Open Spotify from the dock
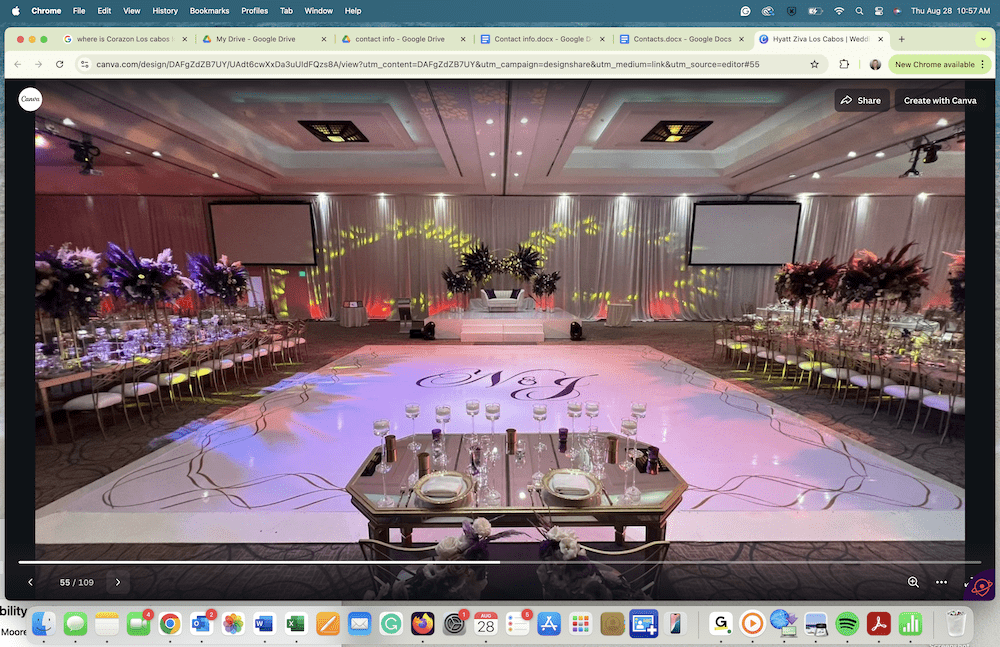1000x647 pixels. click(x=847, y=623)
